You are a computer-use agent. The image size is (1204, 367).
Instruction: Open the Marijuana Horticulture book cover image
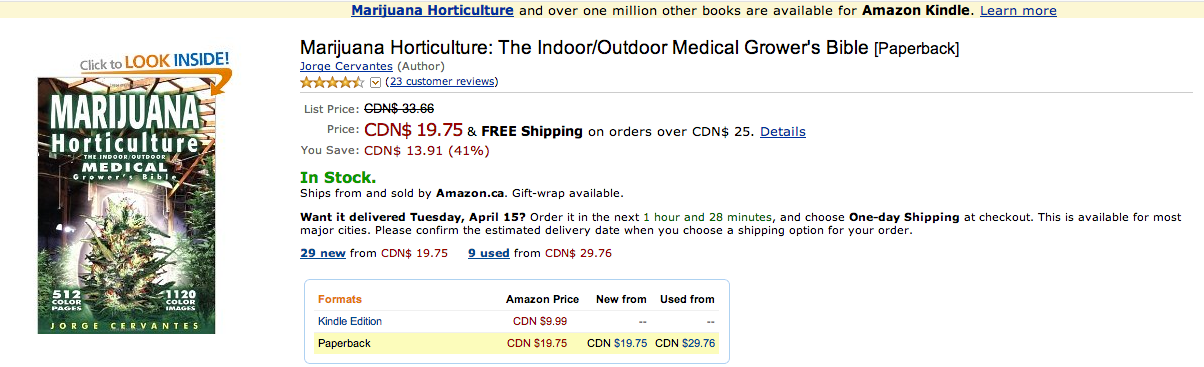tap(127, 206)
